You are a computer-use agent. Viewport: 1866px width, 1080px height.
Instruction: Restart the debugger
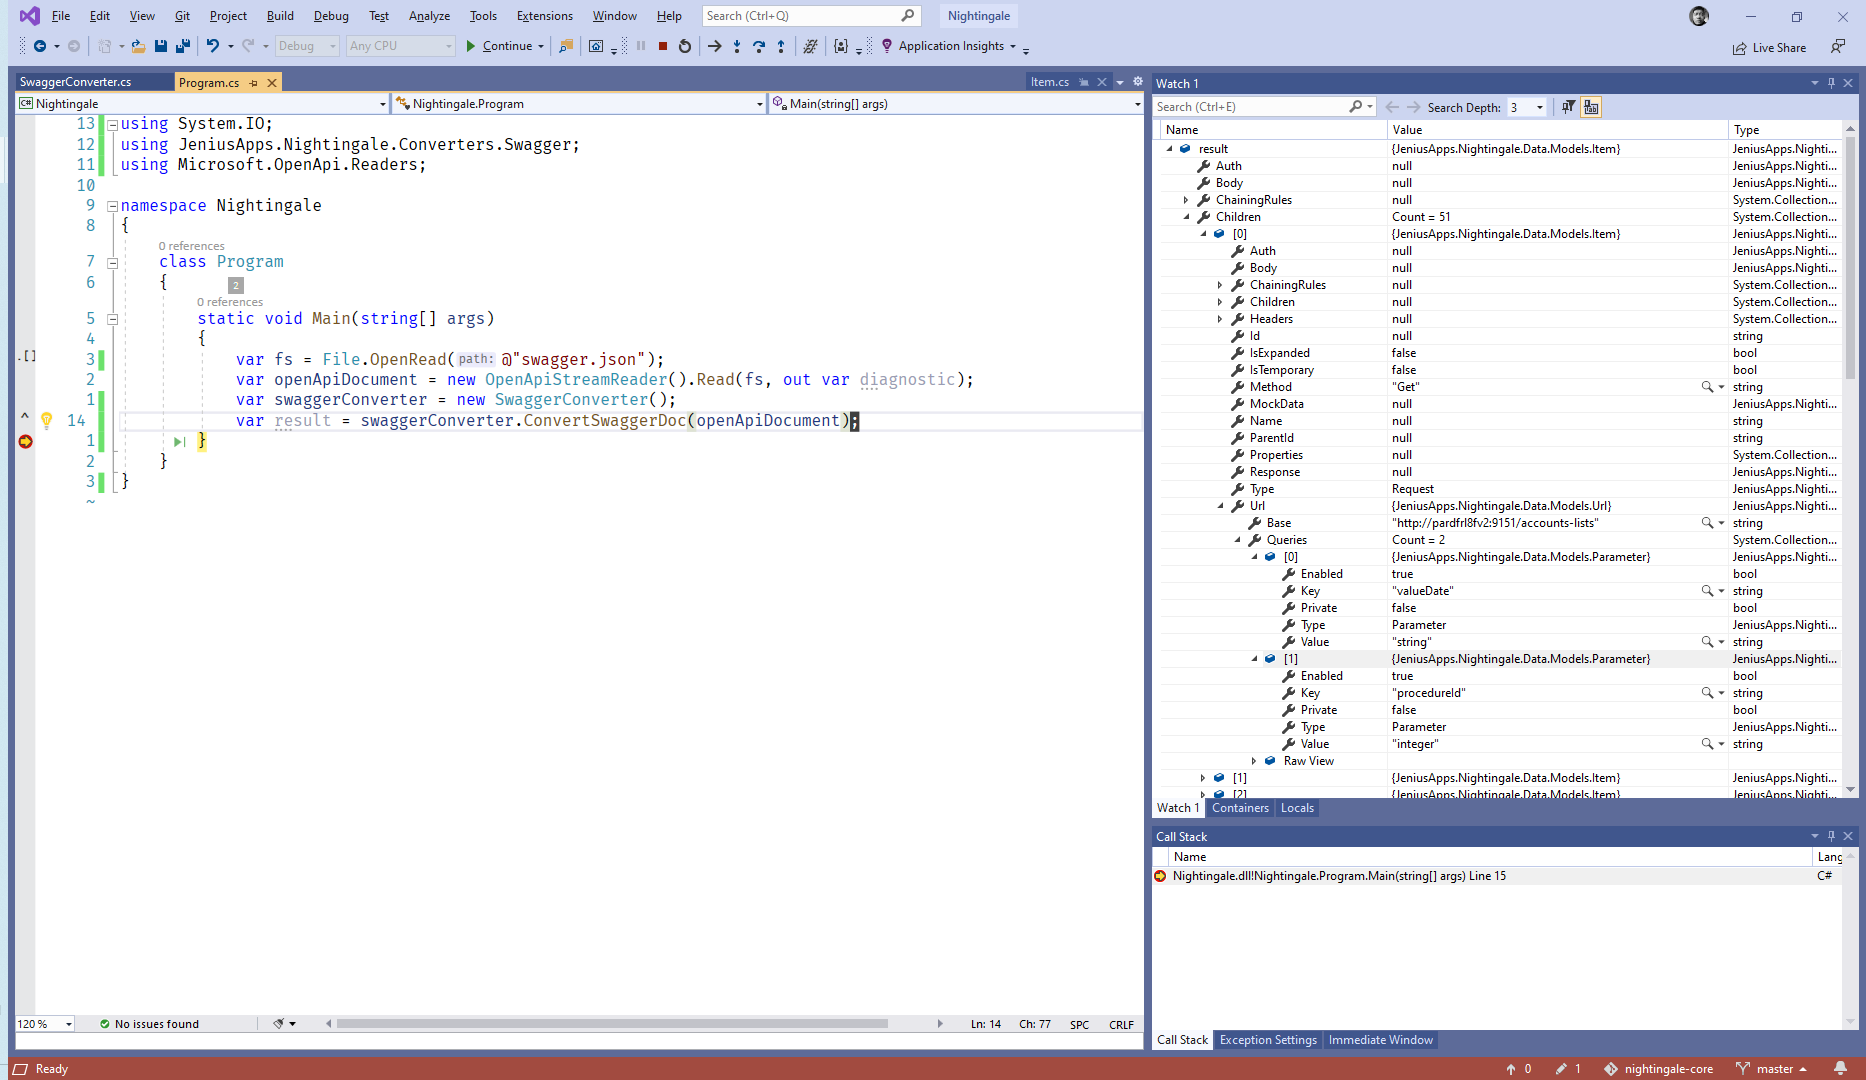pos(685,46)
